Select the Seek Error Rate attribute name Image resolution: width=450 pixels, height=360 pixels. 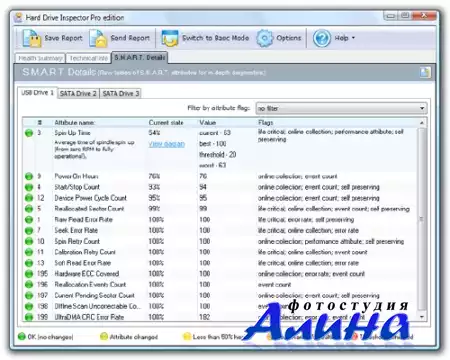pyautogui.click(x=76, y=230)
